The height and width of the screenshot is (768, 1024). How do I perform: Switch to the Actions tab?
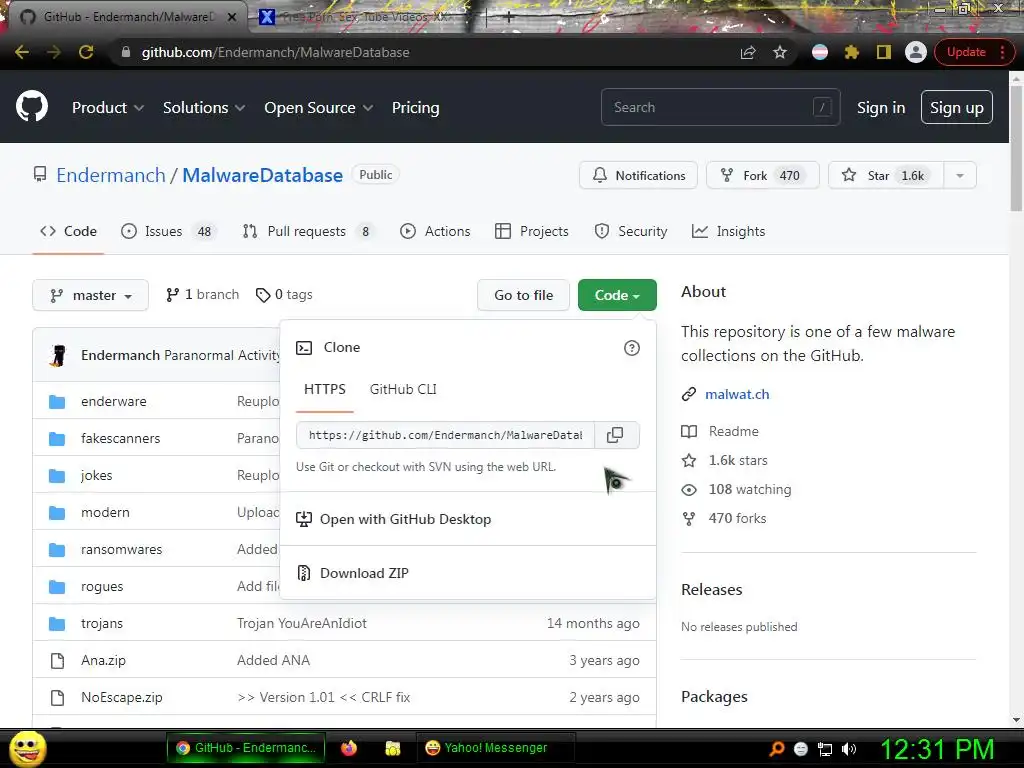point(435,231)
